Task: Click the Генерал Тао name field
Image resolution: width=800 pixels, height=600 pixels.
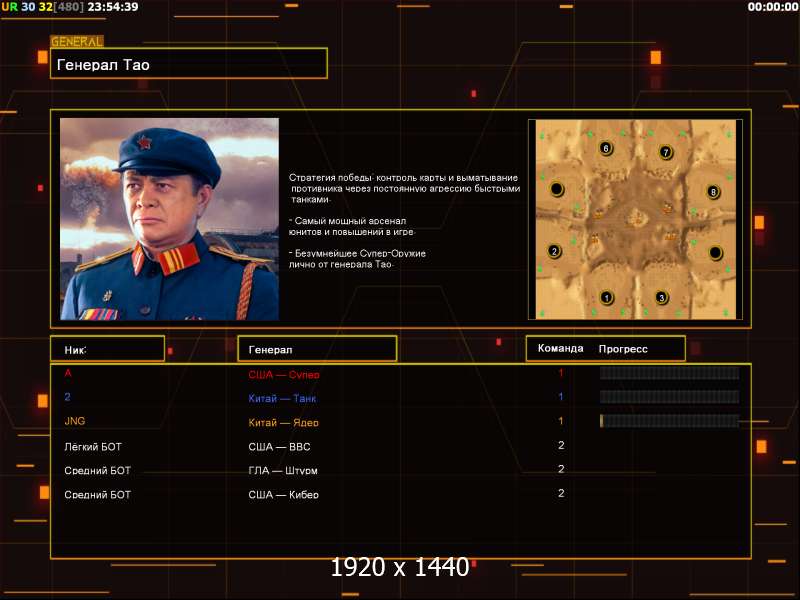Action: click(x=189, y=64)
